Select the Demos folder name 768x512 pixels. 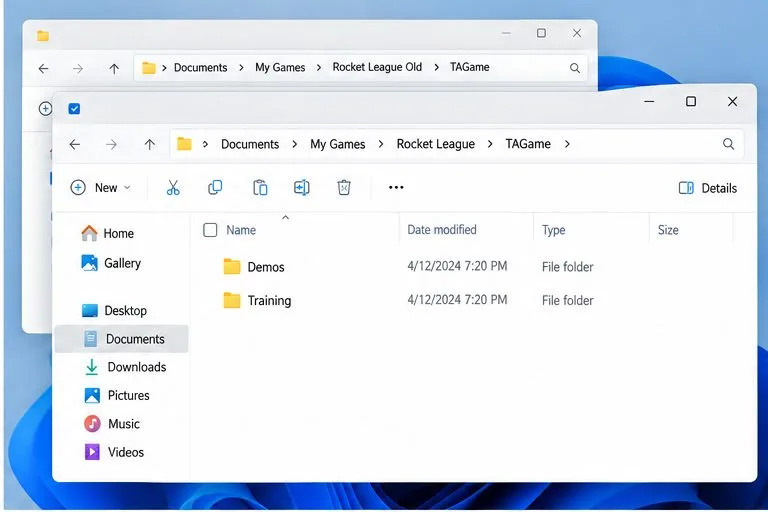point(266,267)
